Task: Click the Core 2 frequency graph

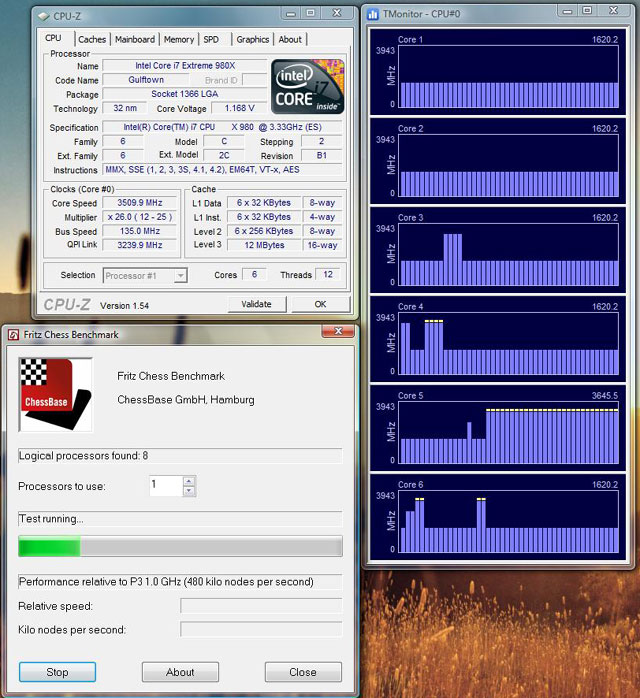Action: pyautogui.click(x=508, y=165)
